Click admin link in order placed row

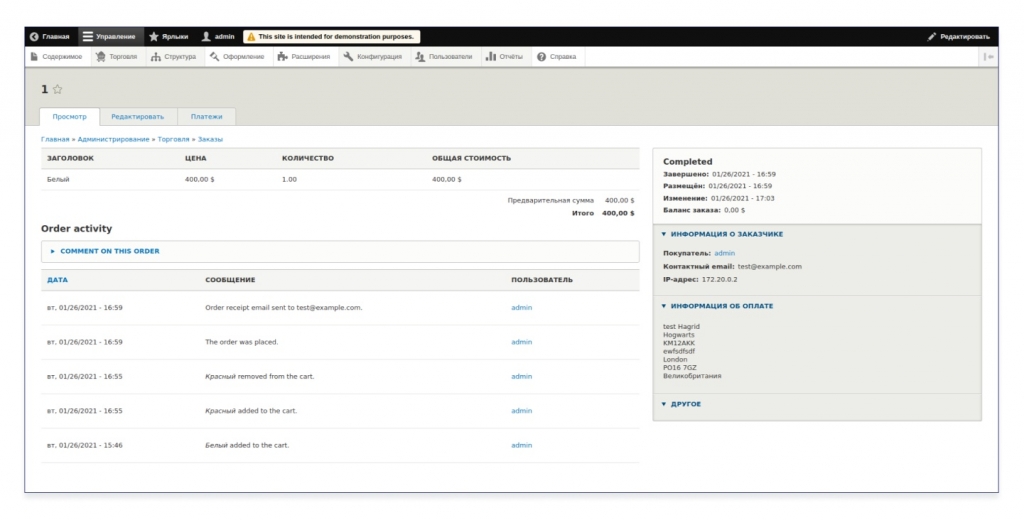click(521, 342)
